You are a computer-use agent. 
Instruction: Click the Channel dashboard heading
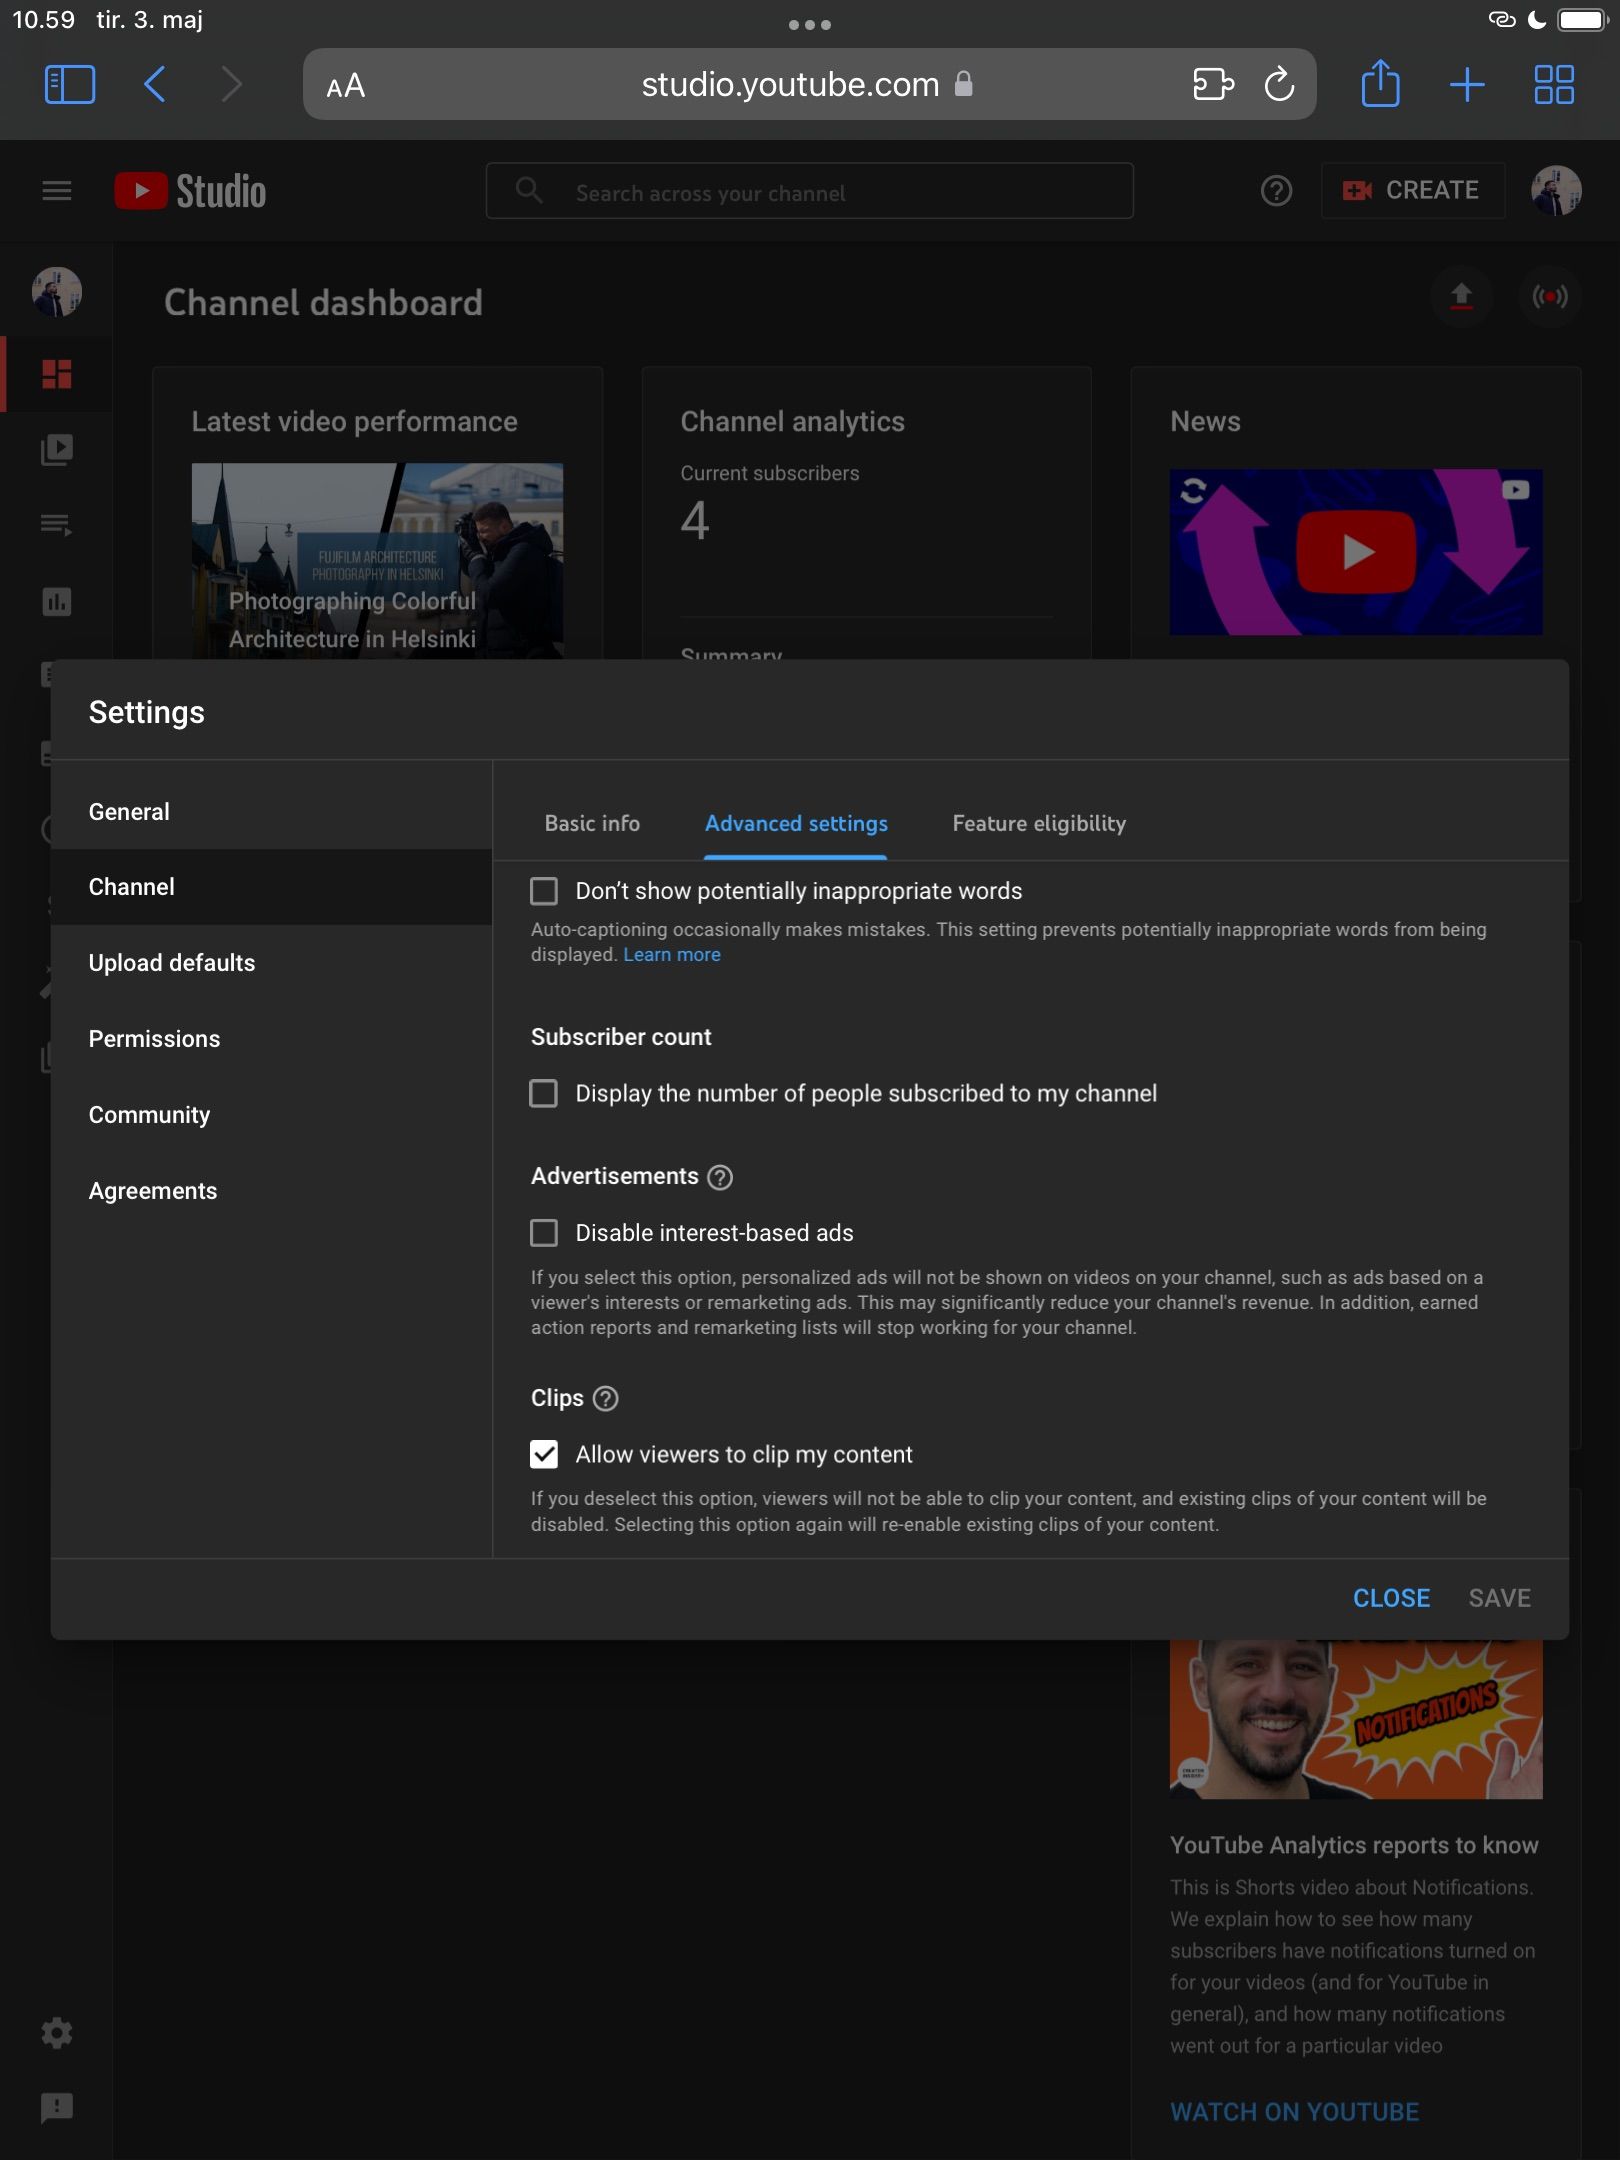pyautogui.click(x=323, y=303)
